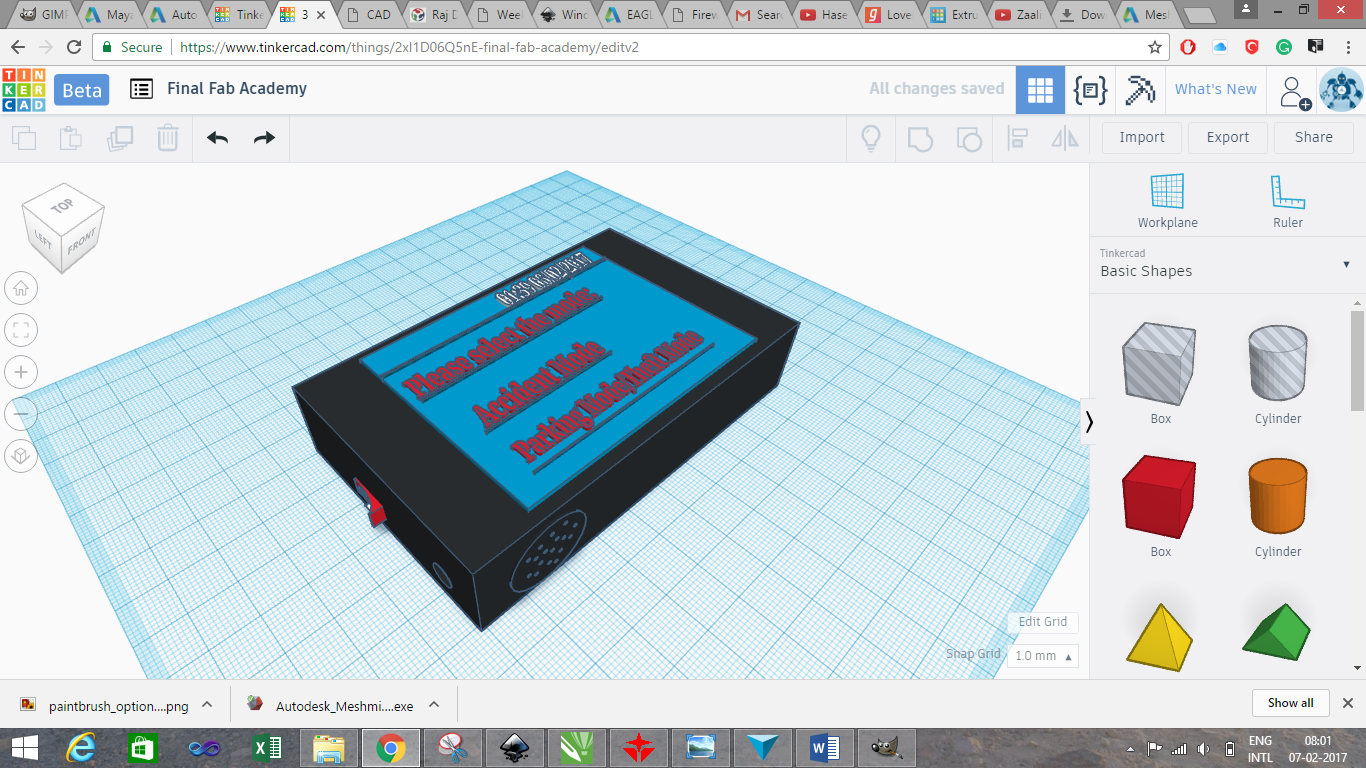The image size is (1366, 768).
Task: Close the downloads bar
Action: (1347, 703)
